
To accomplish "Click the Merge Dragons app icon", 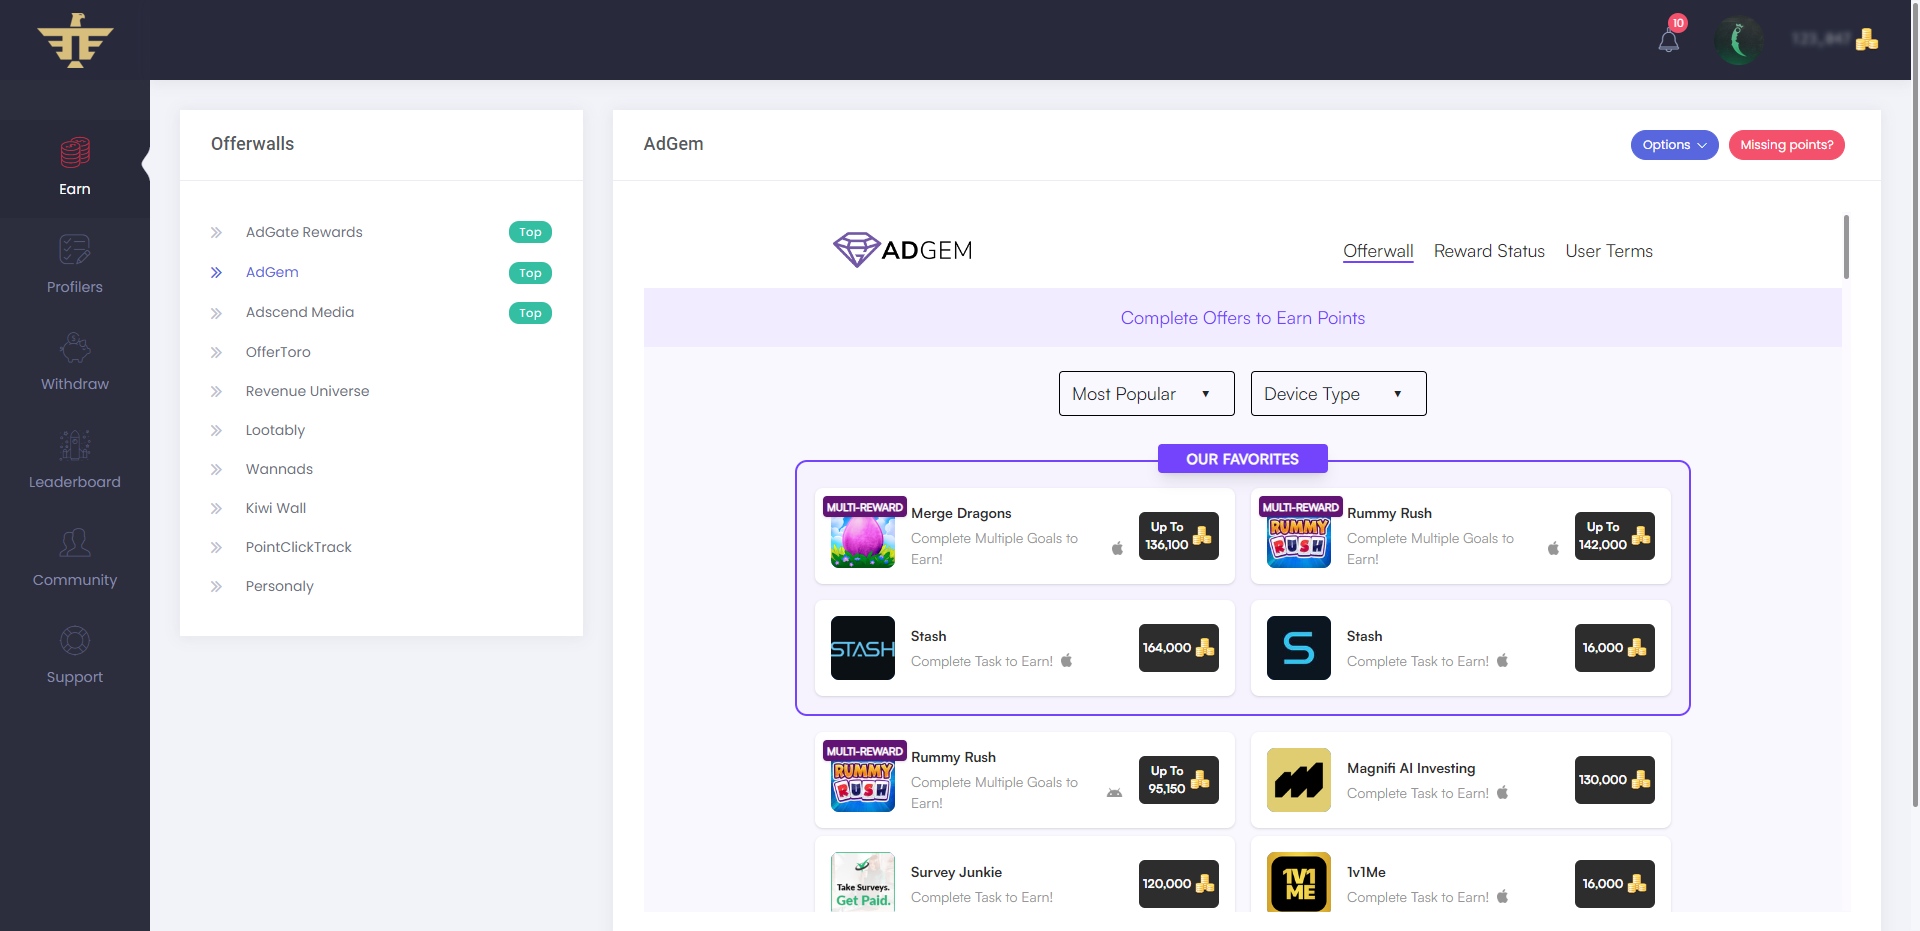I will click(863, 536).
